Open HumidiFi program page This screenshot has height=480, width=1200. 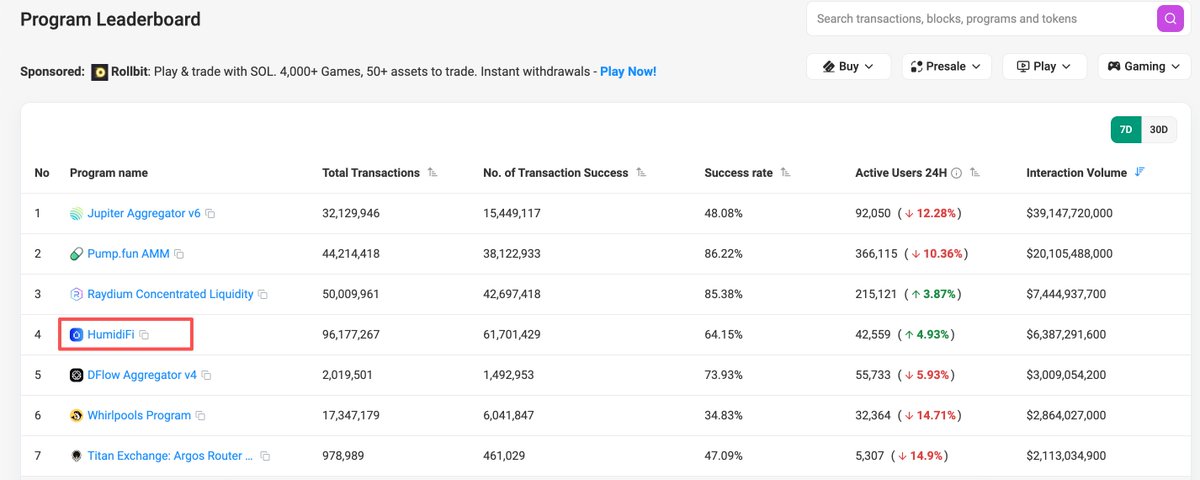[111, 335]
